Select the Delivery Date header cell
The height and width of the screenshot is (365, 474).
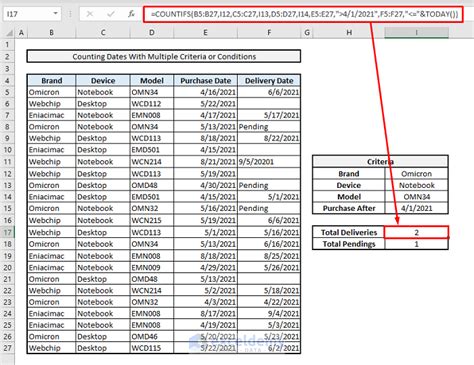269,81
